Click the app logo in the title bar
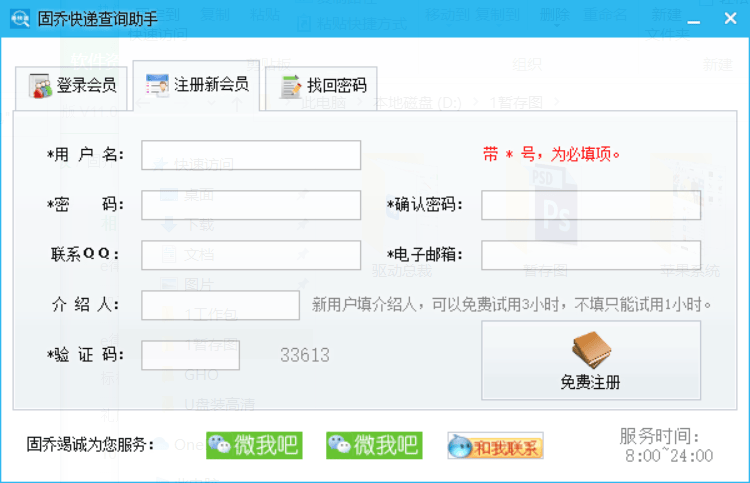 pos(20,19)
